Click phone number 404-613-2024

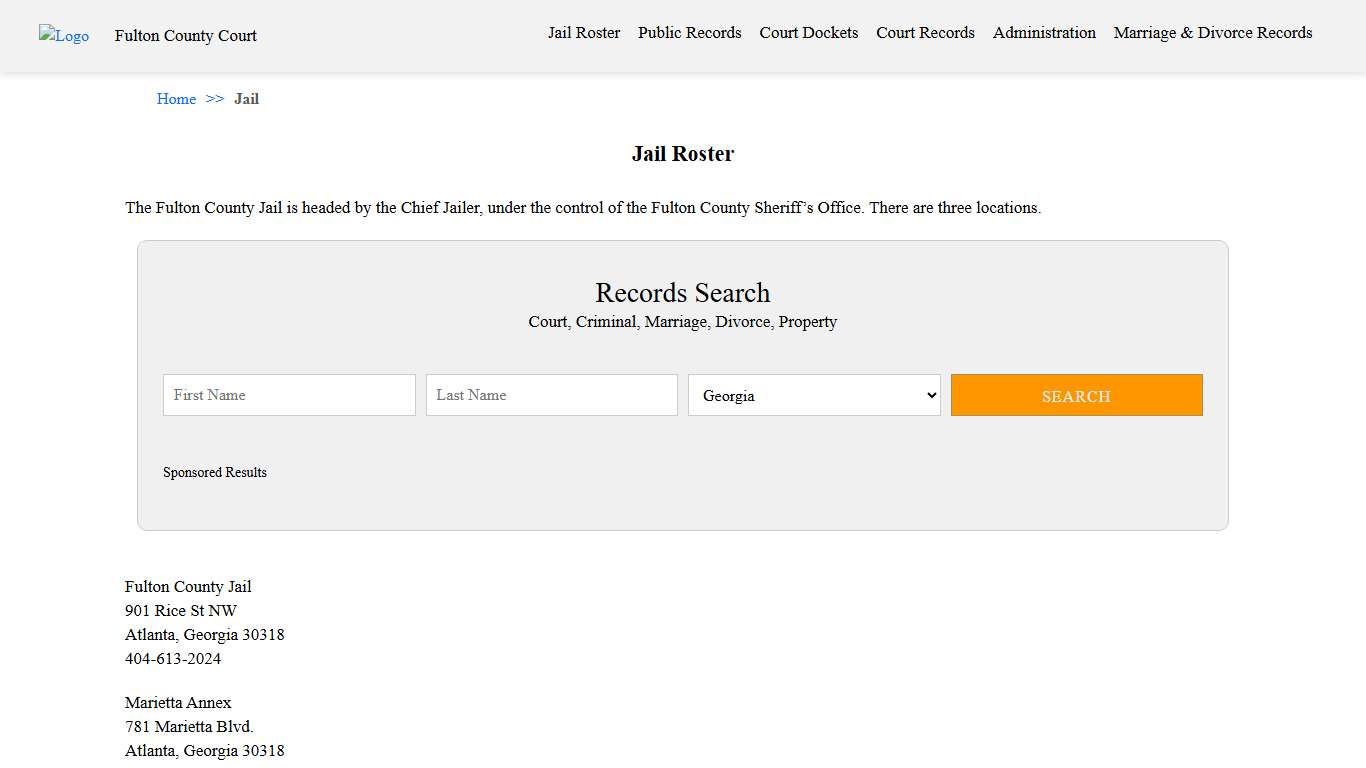pos(173,659)
